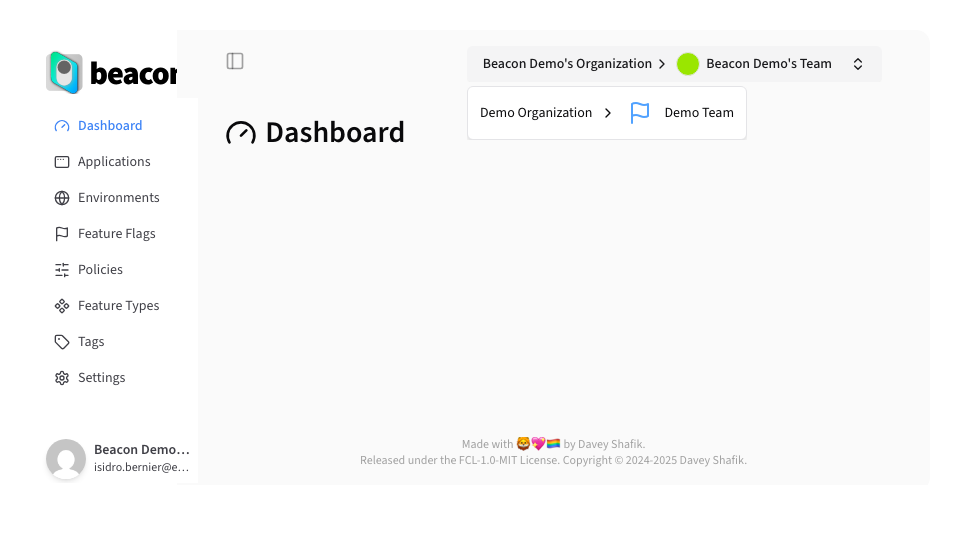The image size is (972, 533).
Task: Click the Feature Types shapes icon
Action: (x=62, y=306)
